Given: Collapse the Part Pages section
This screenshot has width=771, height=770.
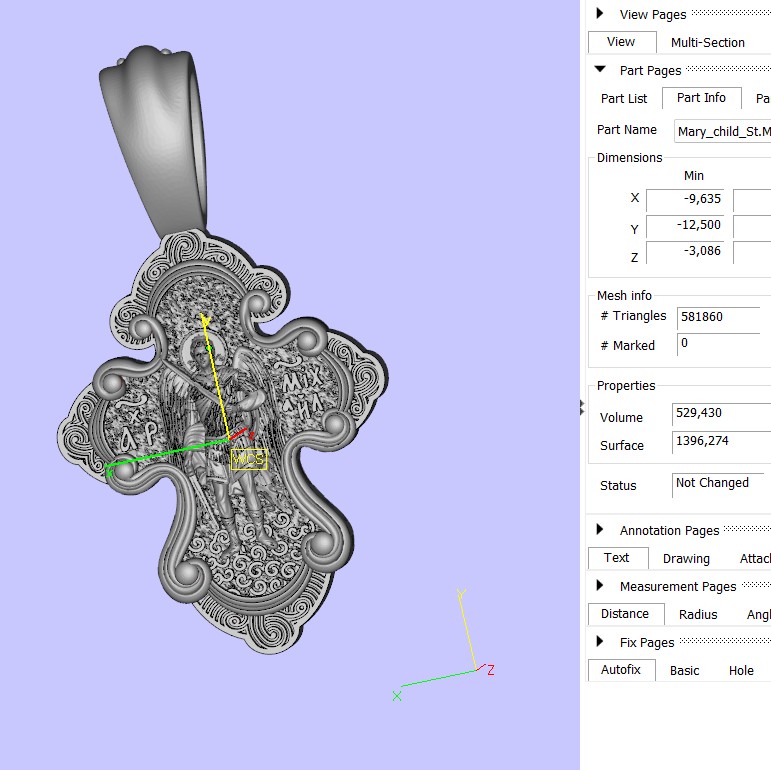Looking at the screenshot, I should (x=600, y=69).
